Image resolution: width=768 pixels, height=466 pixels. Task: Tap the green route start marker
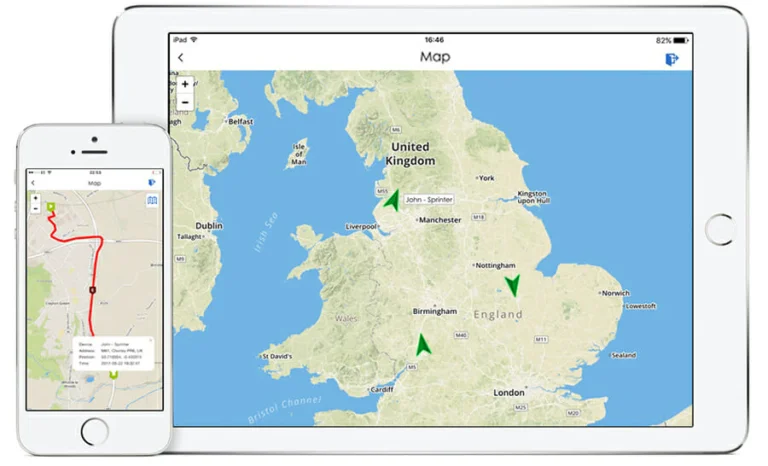tap(50, 207)
